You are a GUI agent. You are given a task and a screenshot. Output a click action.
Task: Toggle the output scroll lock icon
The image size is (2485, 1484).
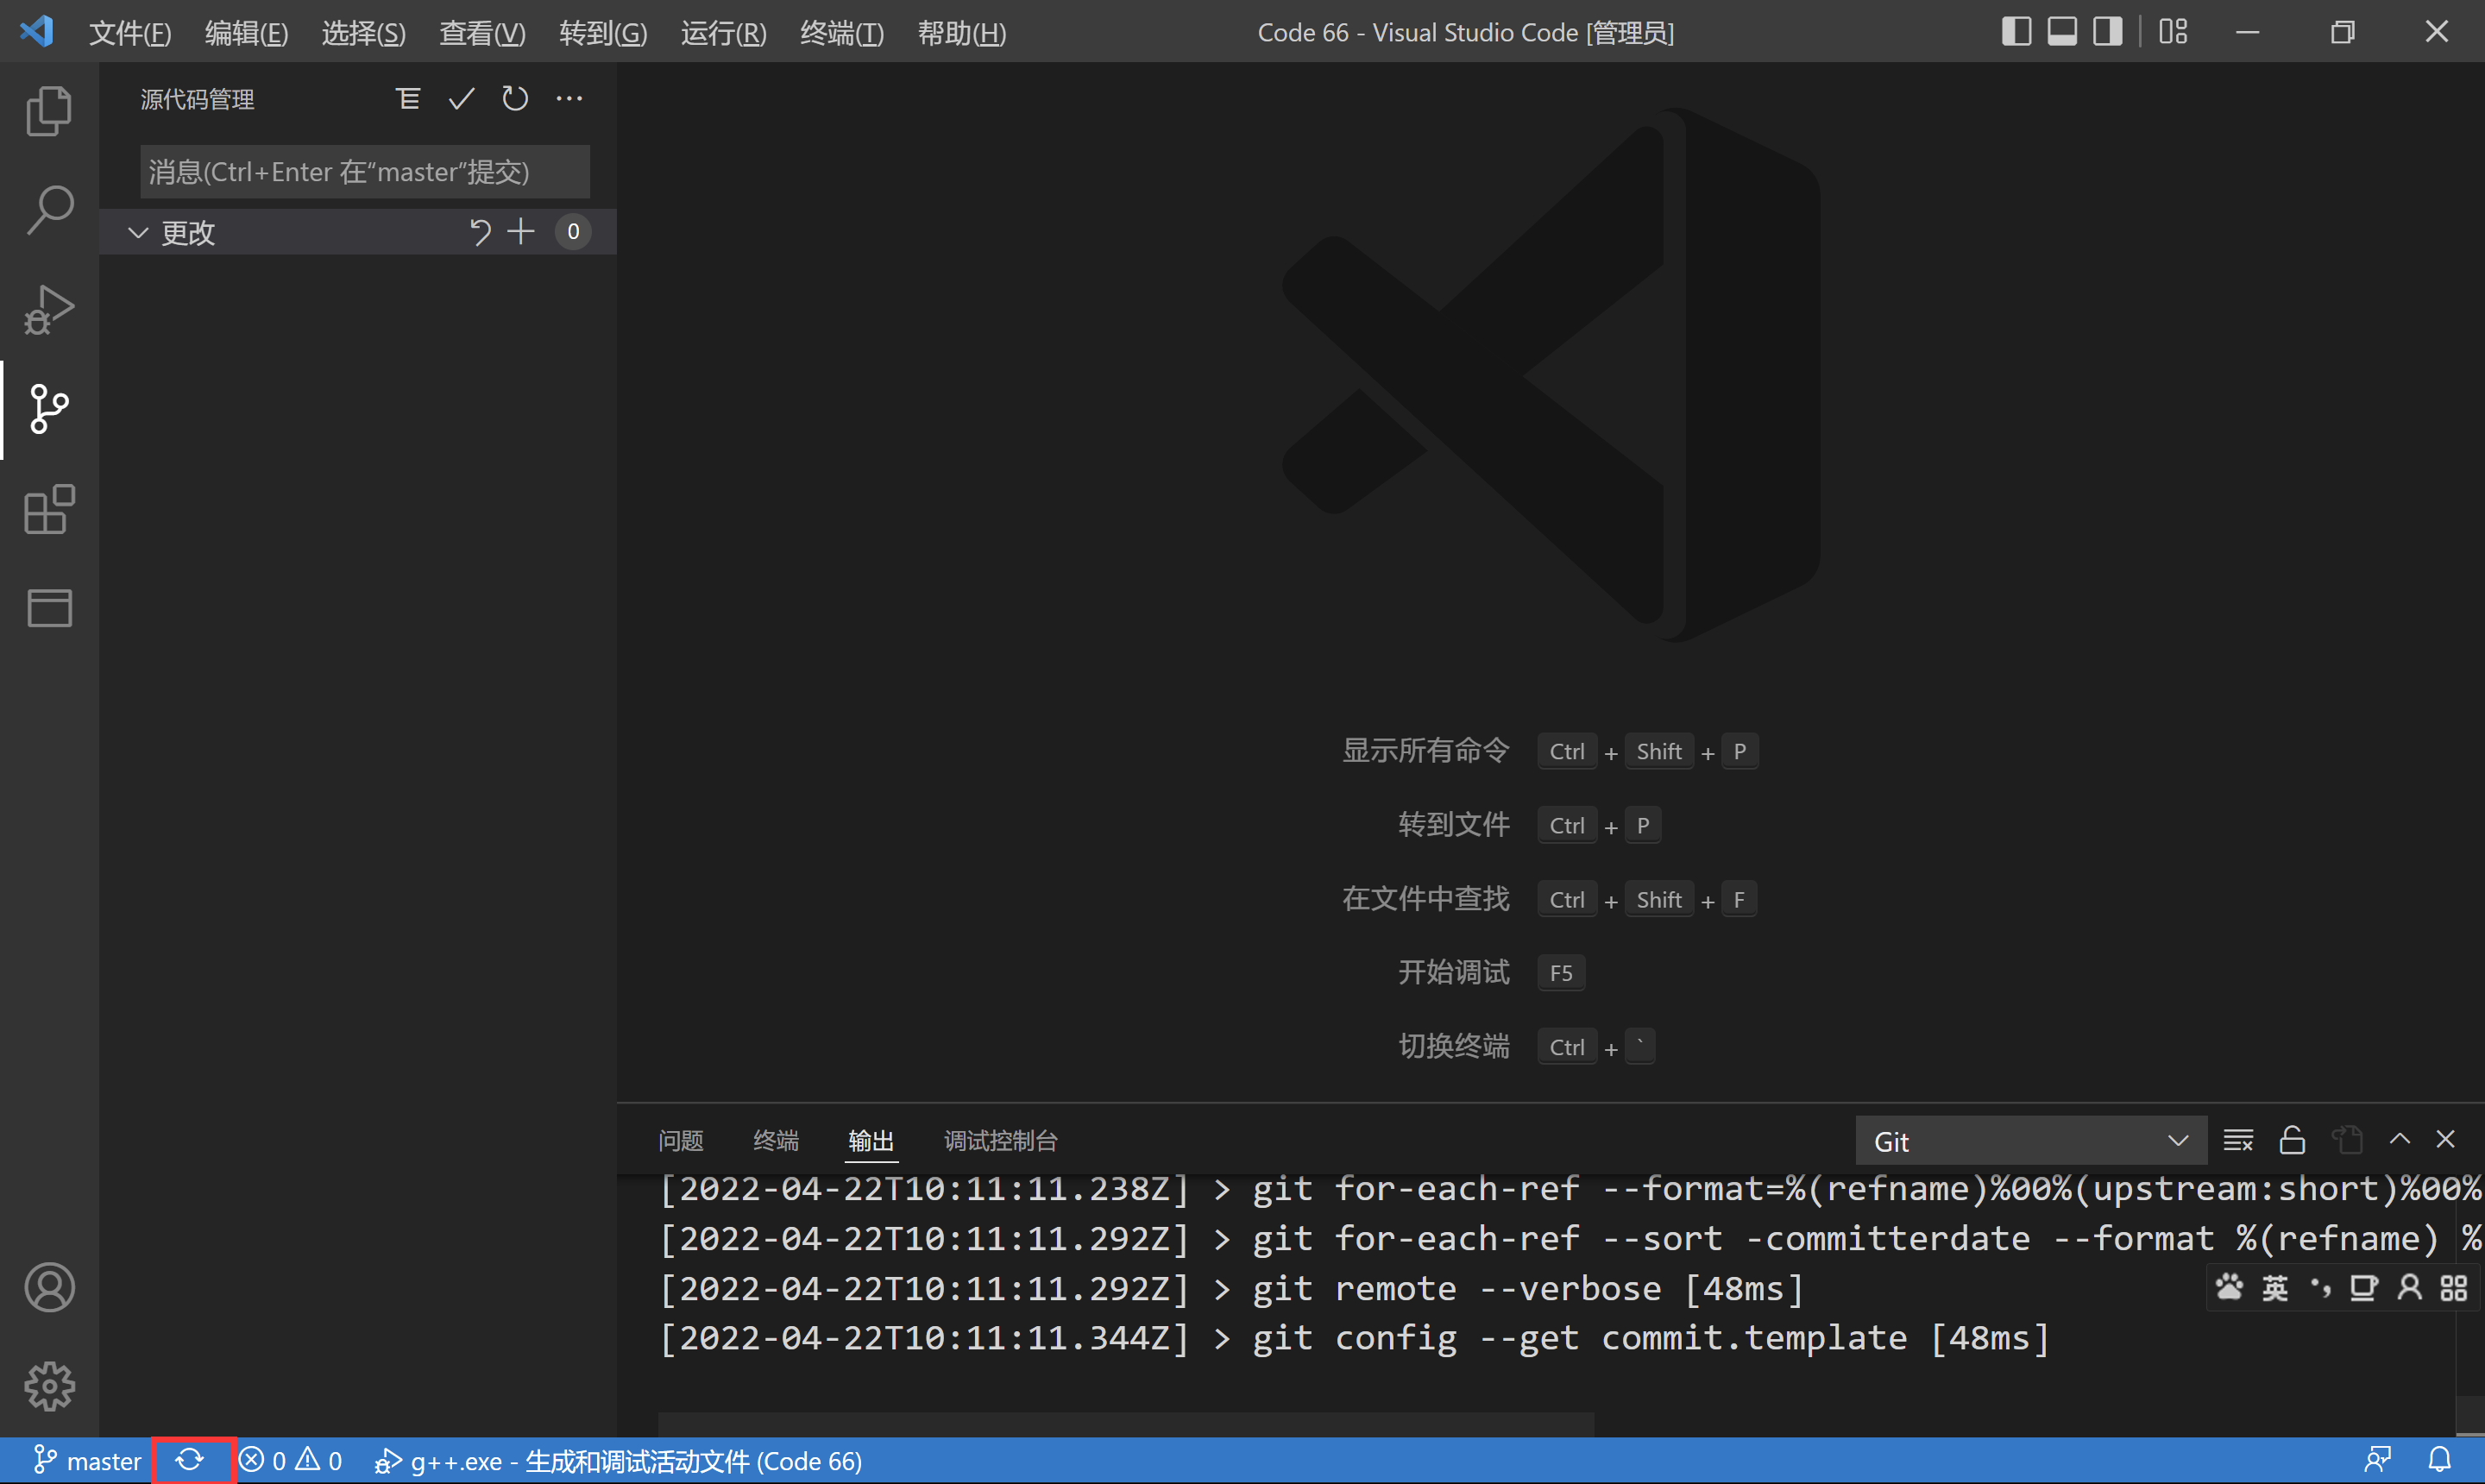tap(2292, 1140)
